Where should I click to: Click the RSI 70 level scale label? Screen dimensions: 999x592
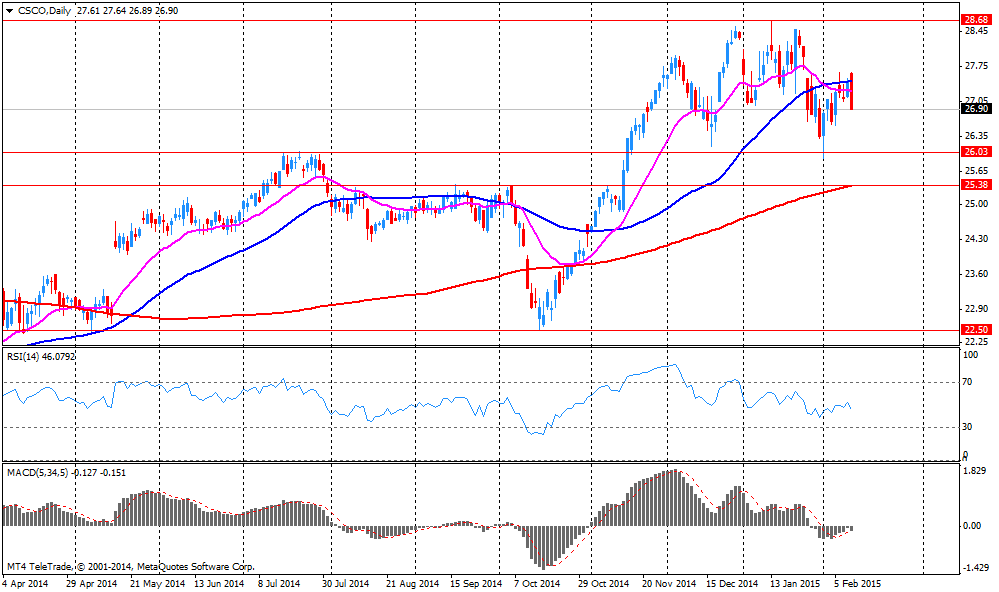(968, 382)
